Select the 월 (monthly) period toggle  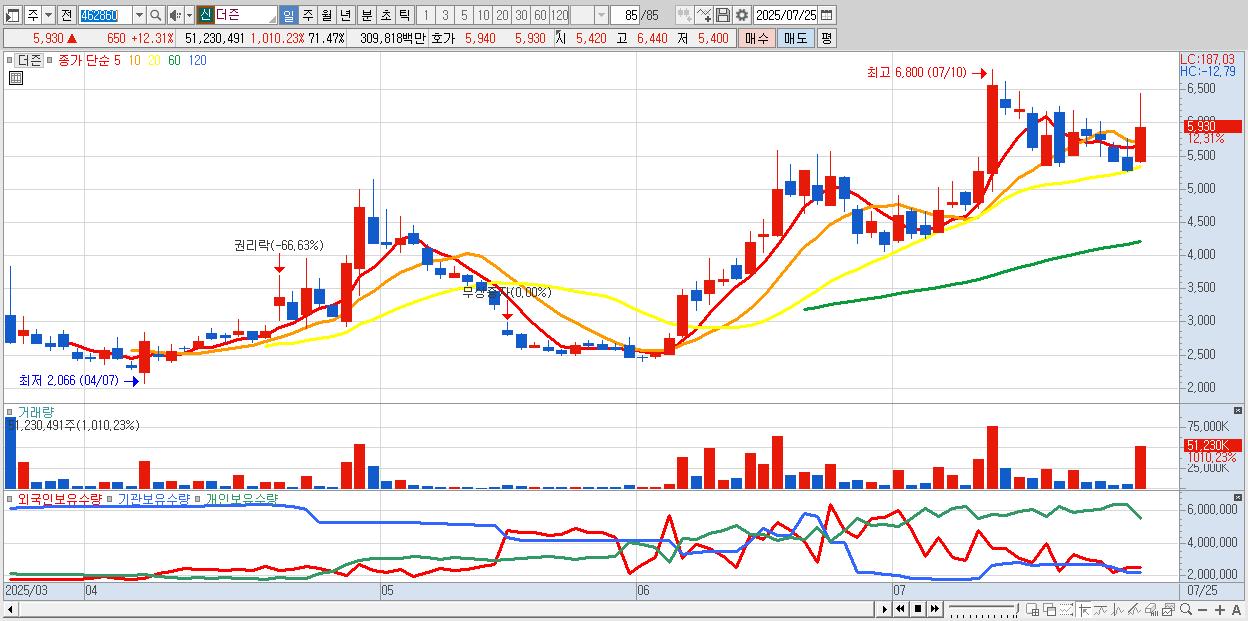click(x=325, y=15)
